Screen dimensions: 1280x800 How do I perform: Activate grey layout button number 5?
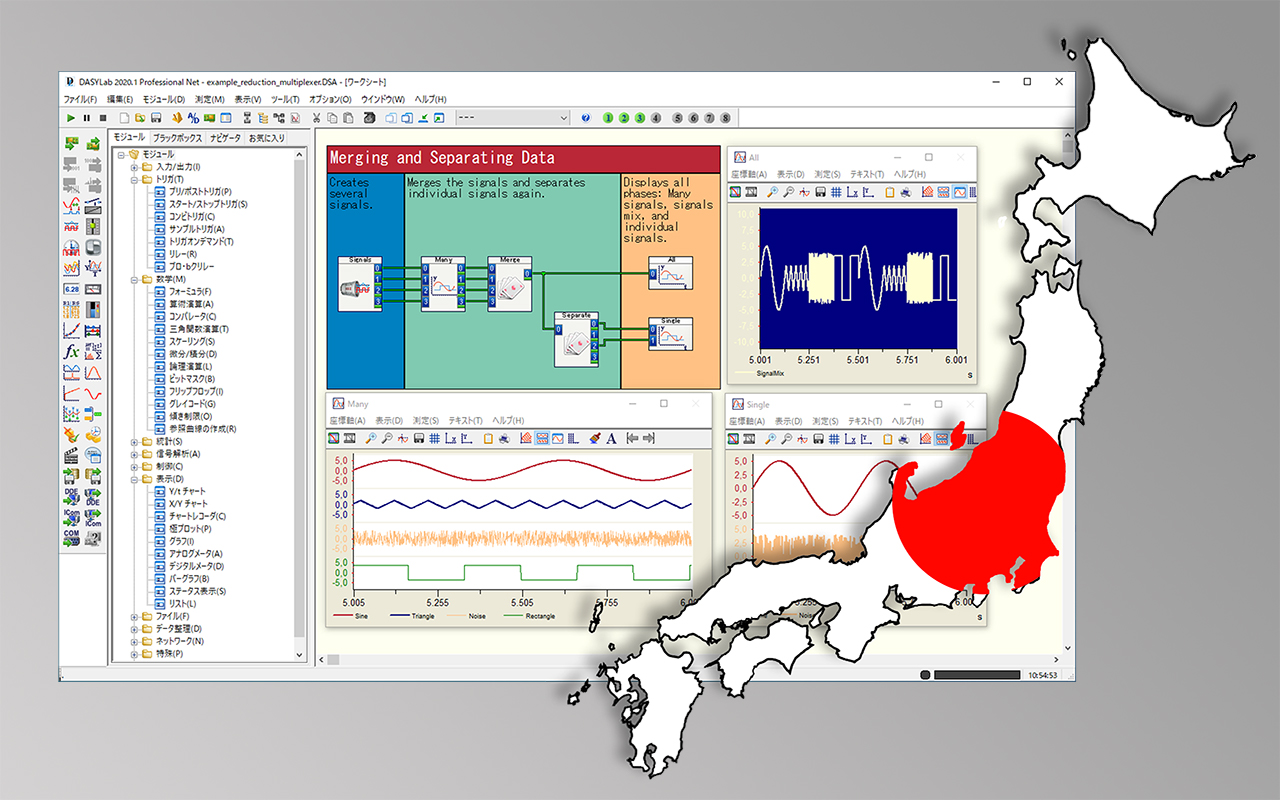[x=678, y=118]
